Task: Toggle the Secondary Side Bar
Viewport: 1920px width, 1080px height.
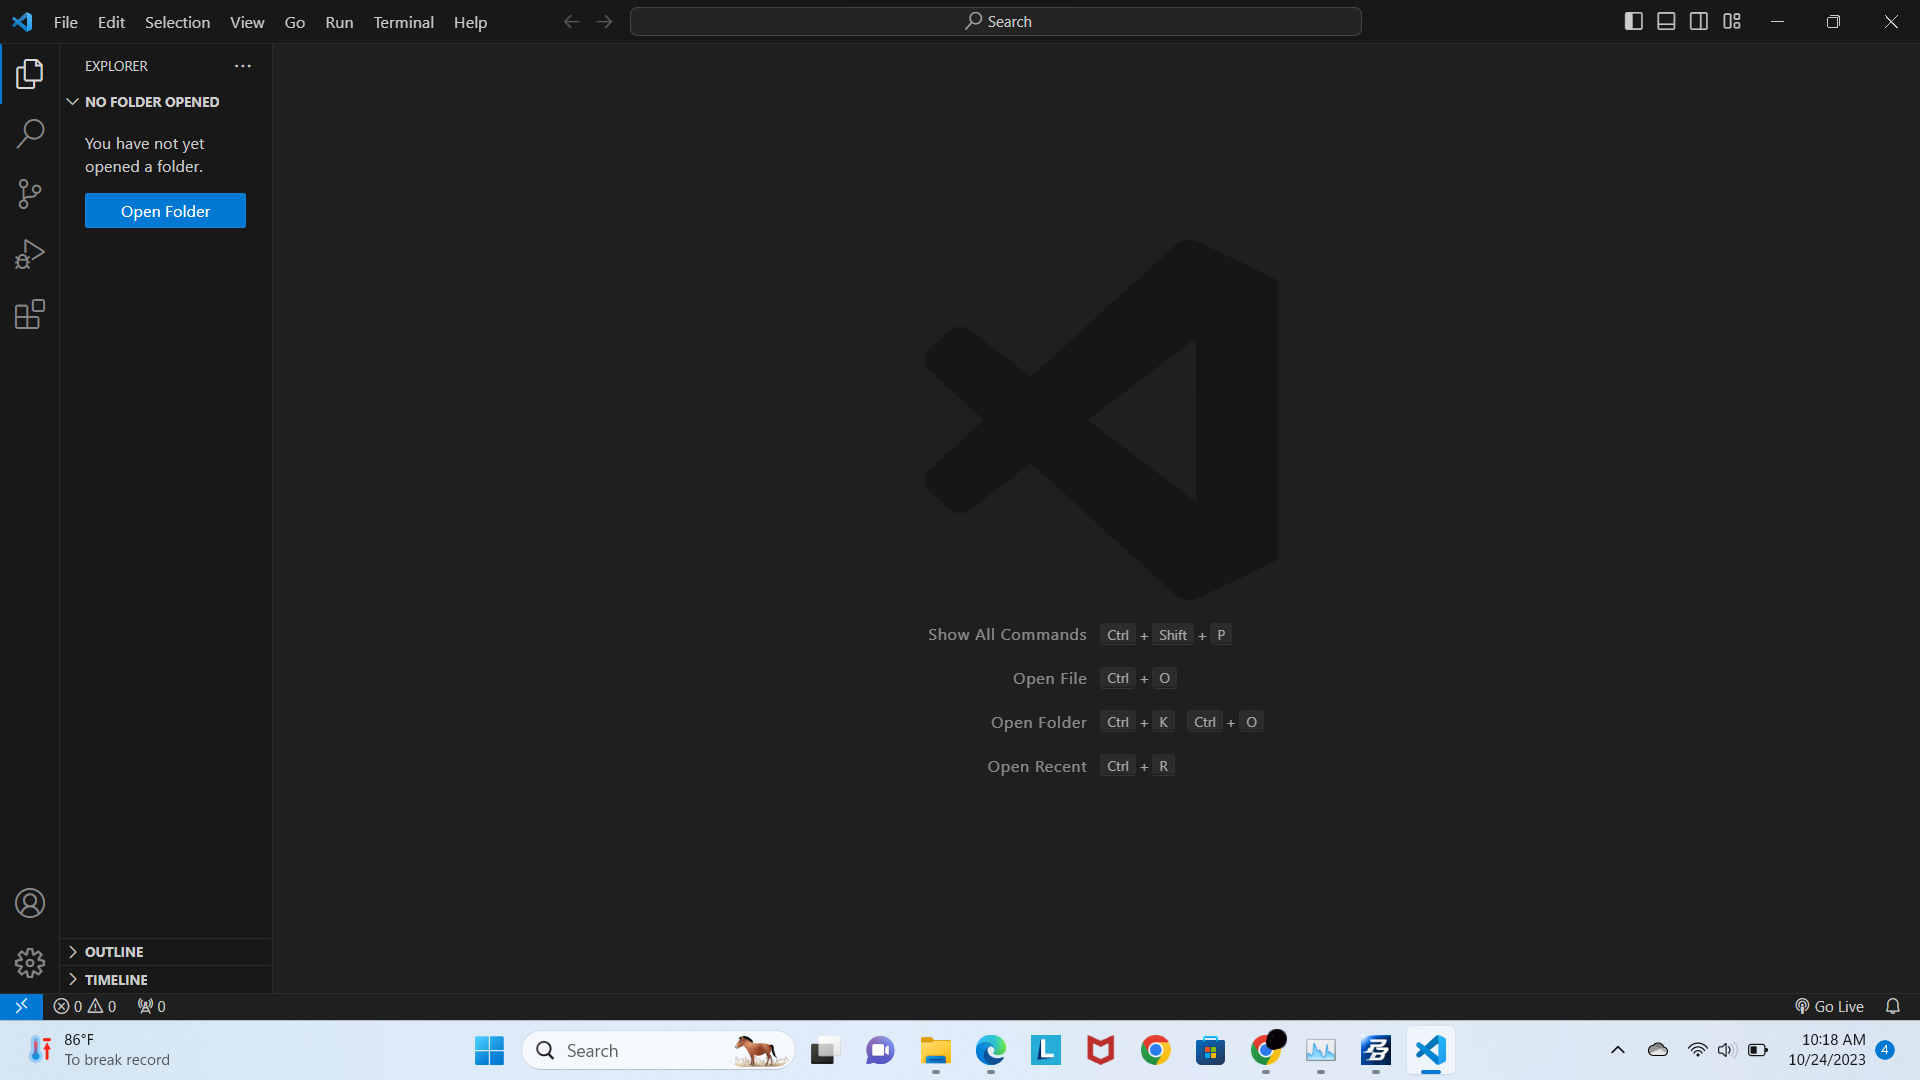Action: click(1699, 20)
